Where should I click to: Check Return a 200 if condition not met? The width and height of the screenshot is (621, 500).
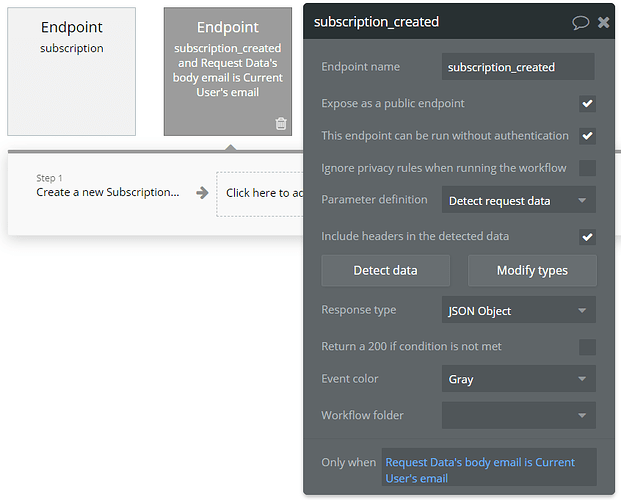587,347
